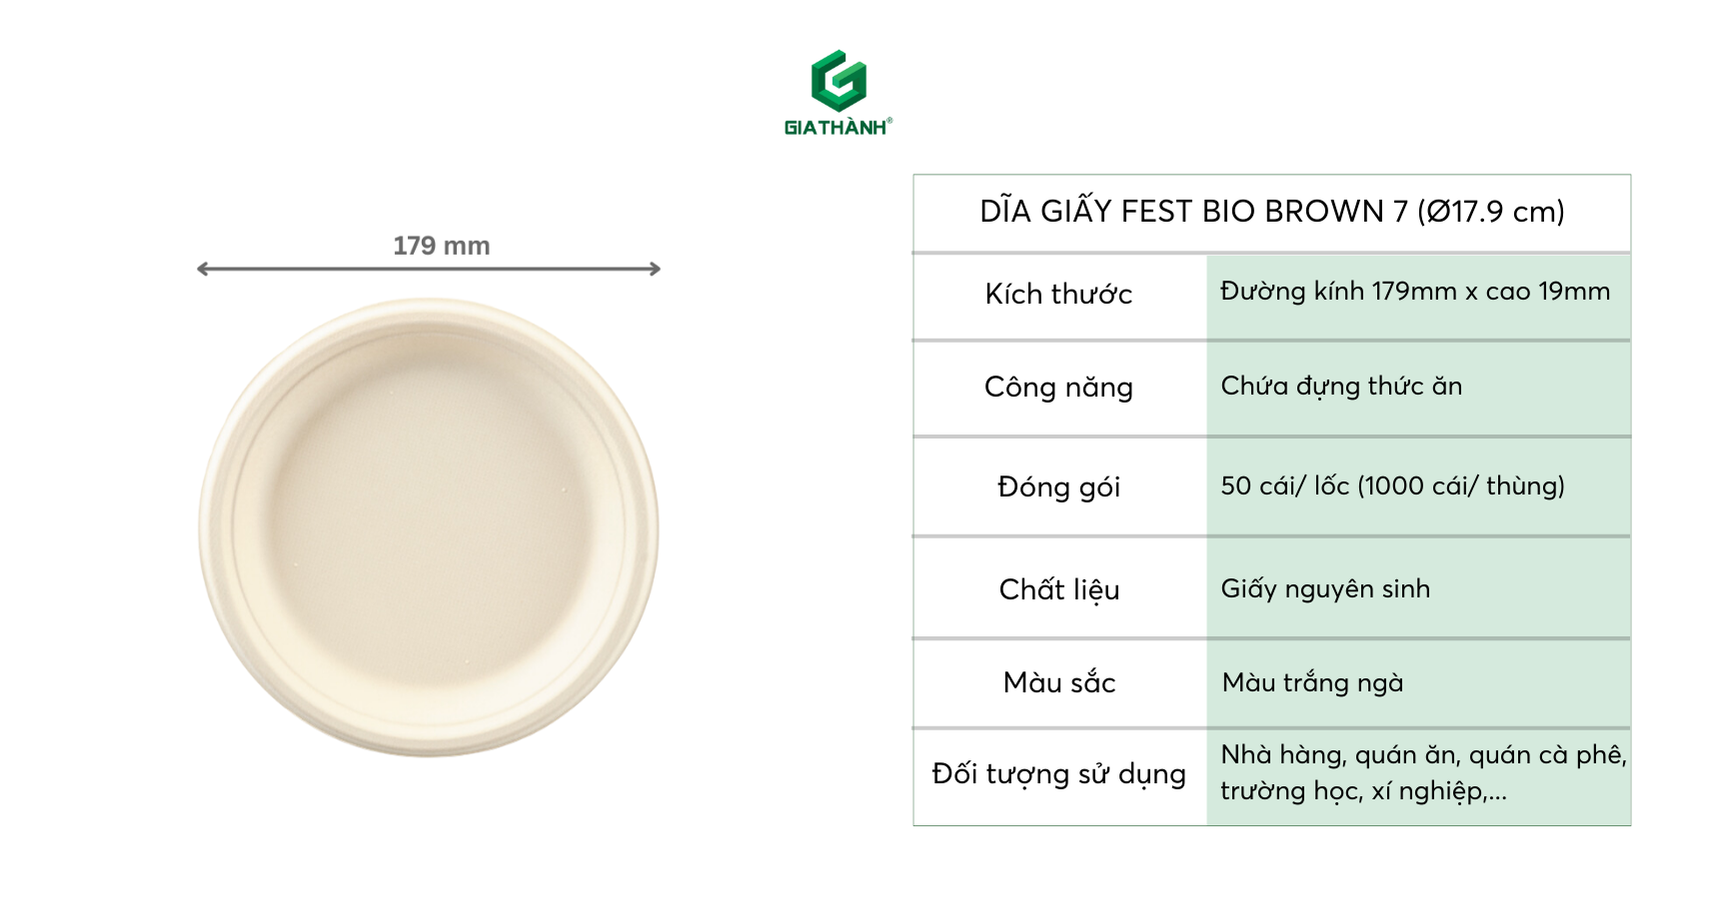
Task: Select the Đóng gói row label
Action: click(1058, 487)
